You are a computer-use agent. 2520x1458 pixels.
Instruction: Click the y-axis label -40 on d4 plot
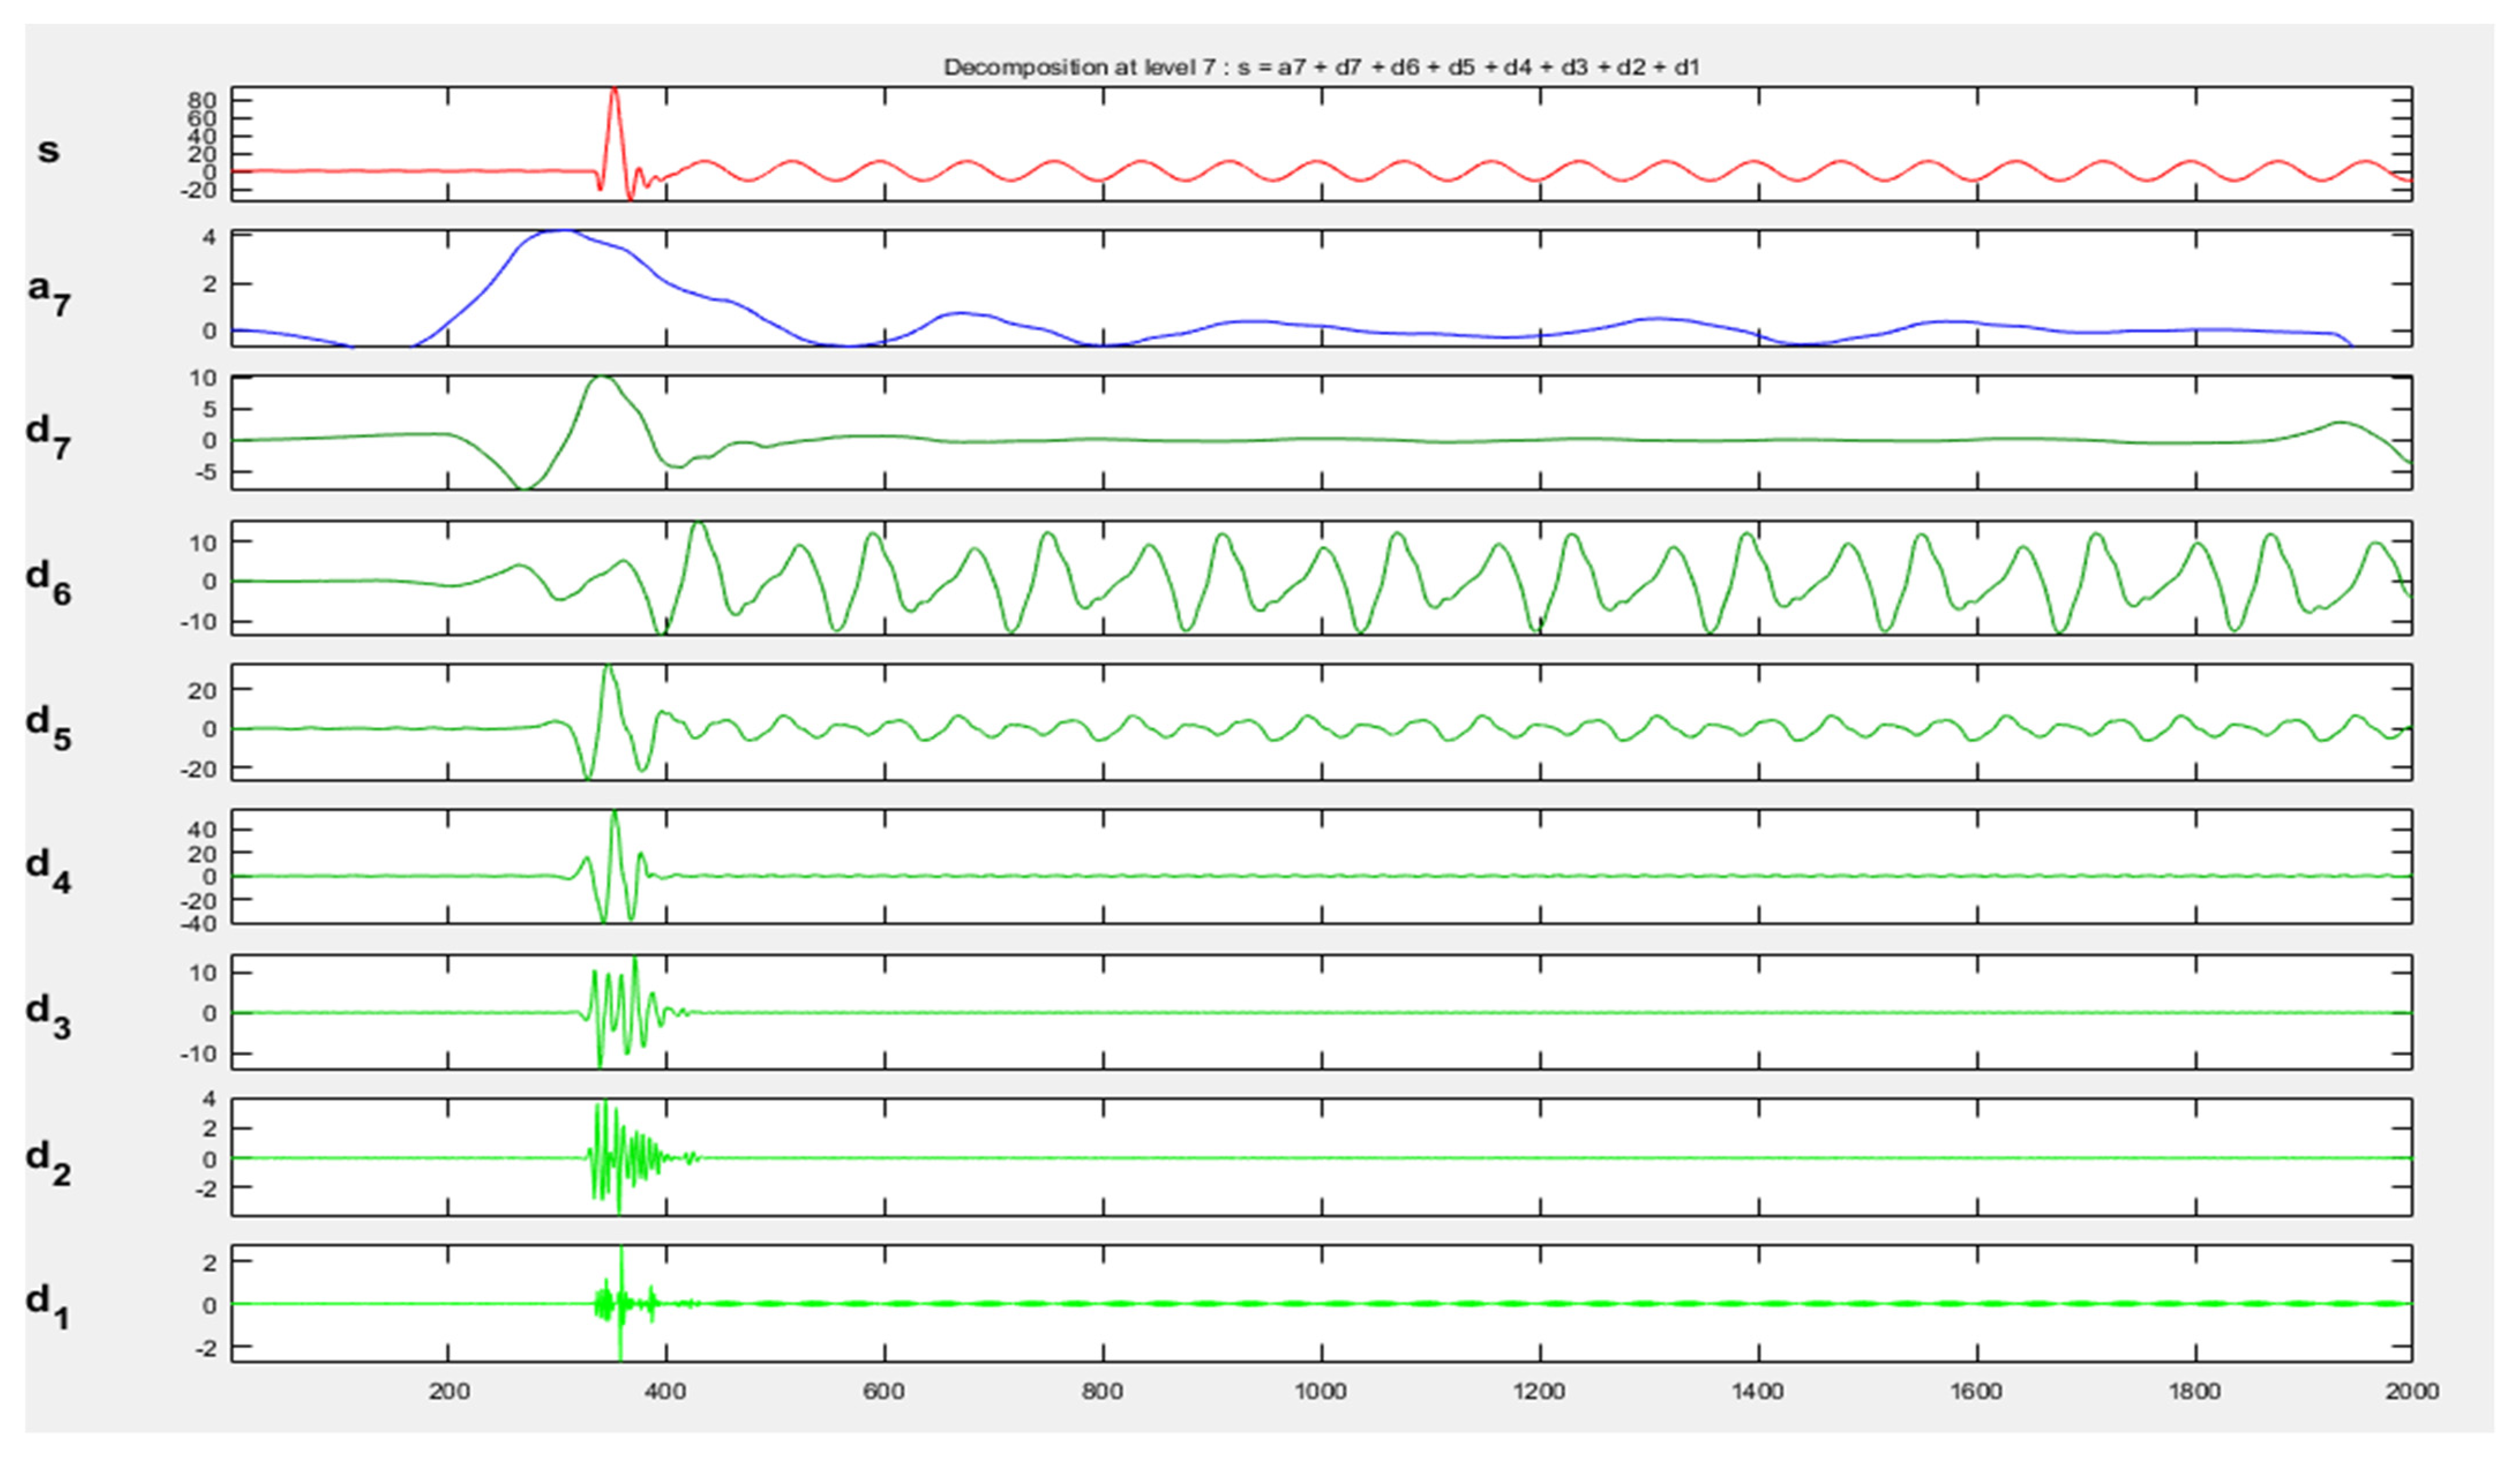coord(198,924)
